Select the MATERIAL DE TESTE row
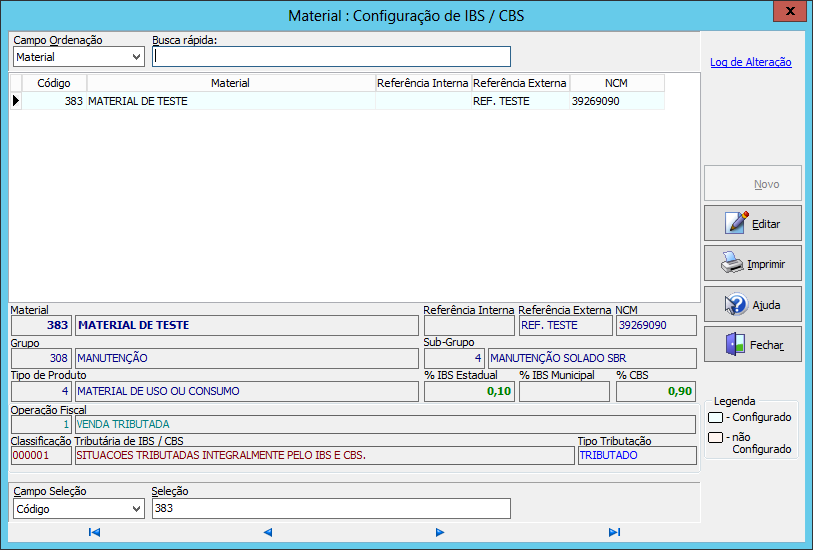Image resolution: width=813 pixels, height=550 pixels. point(230,101)
